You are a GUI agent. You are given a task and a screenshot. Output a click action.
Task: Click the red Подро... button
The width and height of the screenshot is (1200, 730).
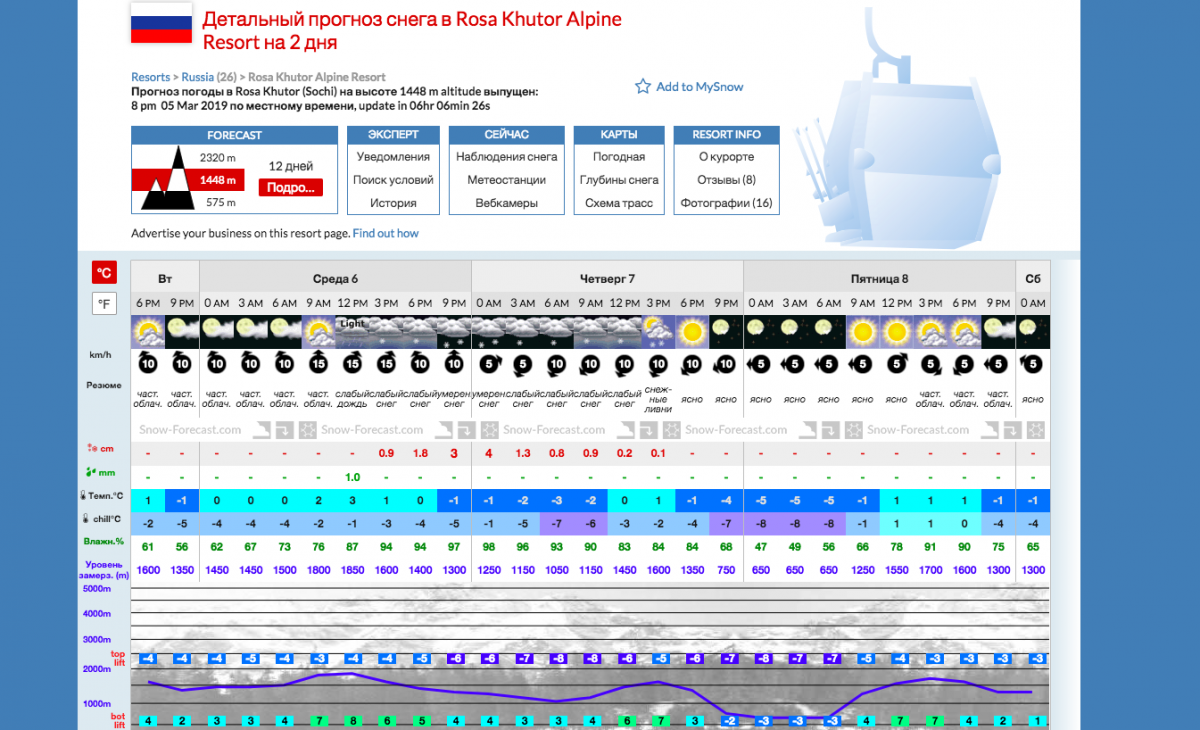point(291,187)
